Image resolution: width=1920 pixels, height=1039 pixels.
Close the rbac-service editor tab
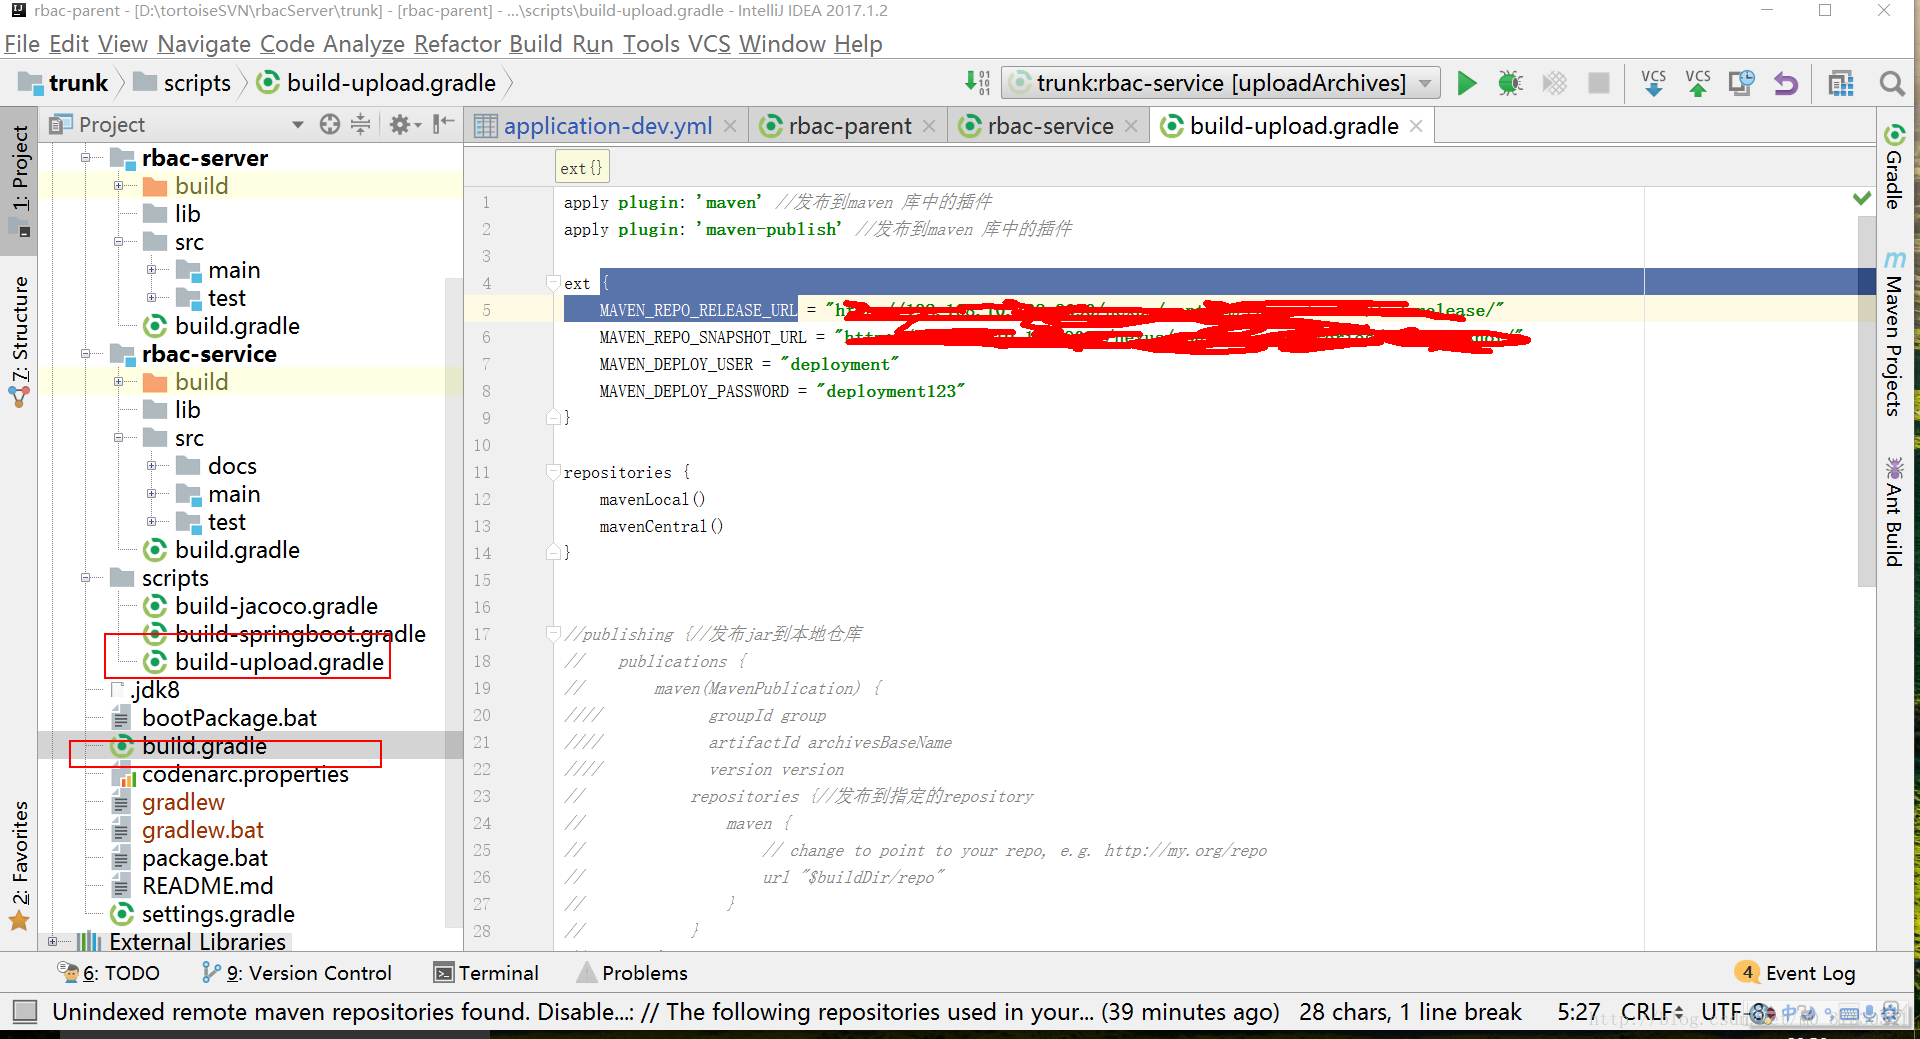(x=1131, y=126)
